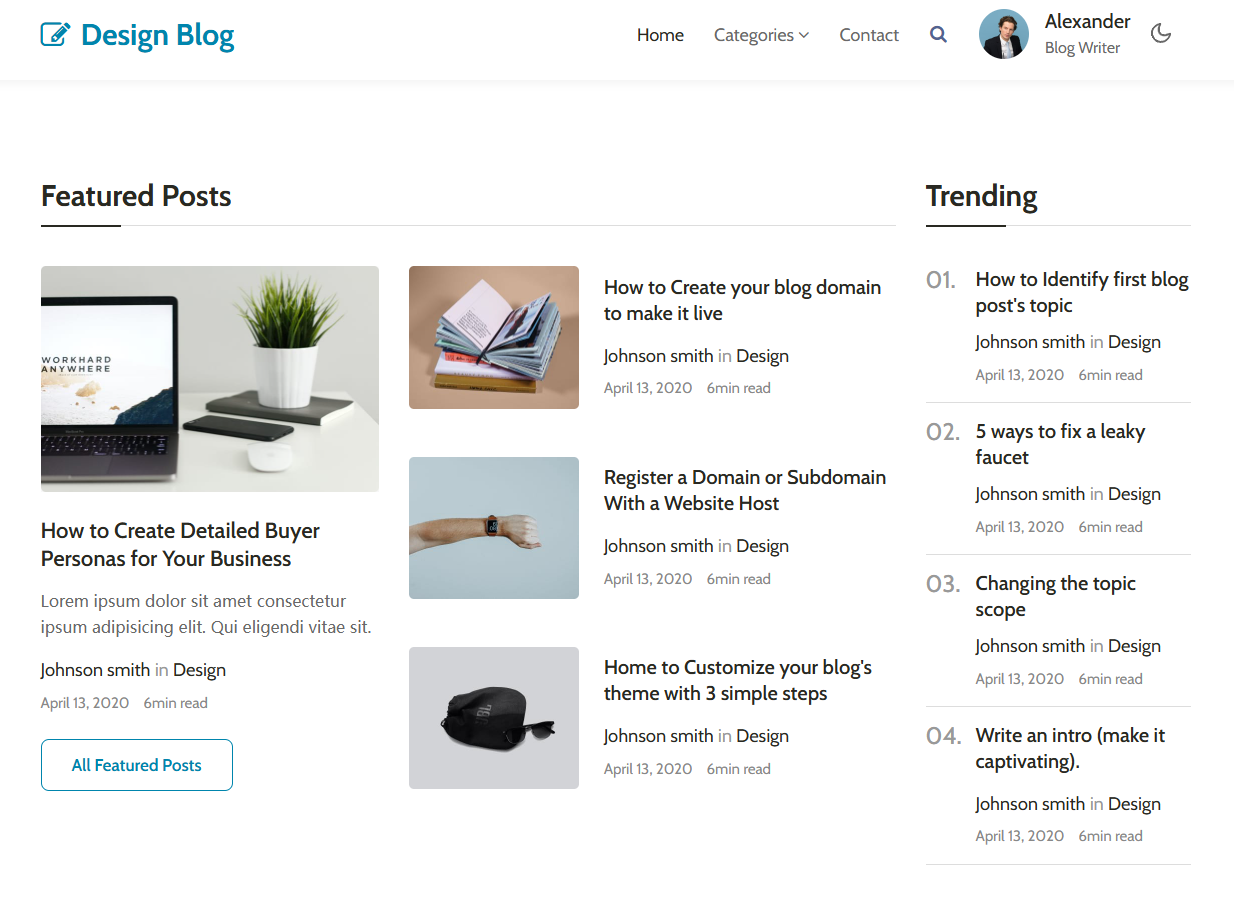Click Alexander's profile avatar
1234x898 pixels.
pos(1003,35)
